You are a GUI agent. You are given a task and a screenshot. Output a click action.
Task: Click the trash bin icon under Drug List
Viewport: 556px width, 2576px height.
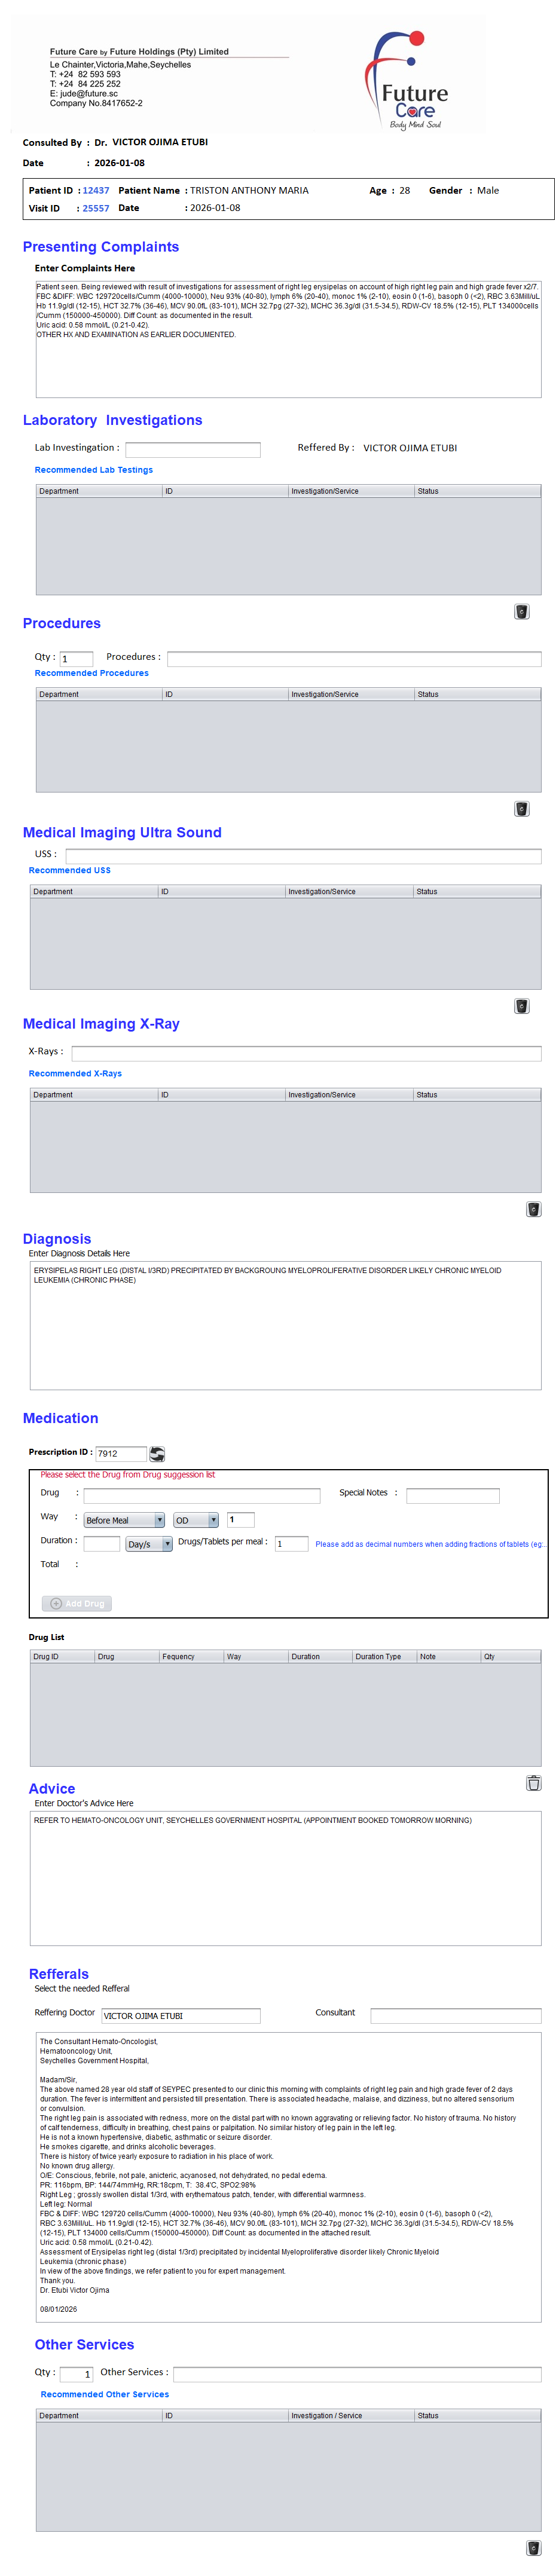(x=533, y=1782)
